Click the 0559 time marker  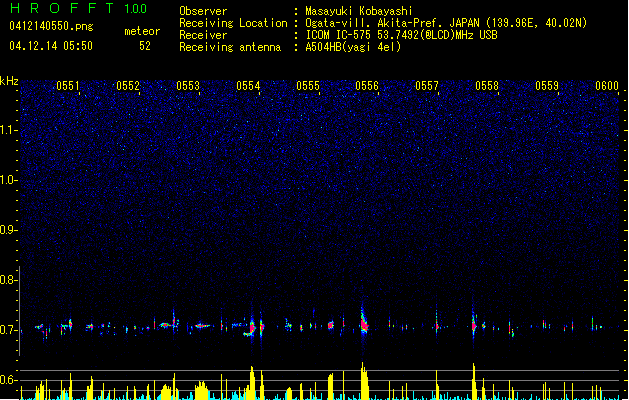(547, 86)
